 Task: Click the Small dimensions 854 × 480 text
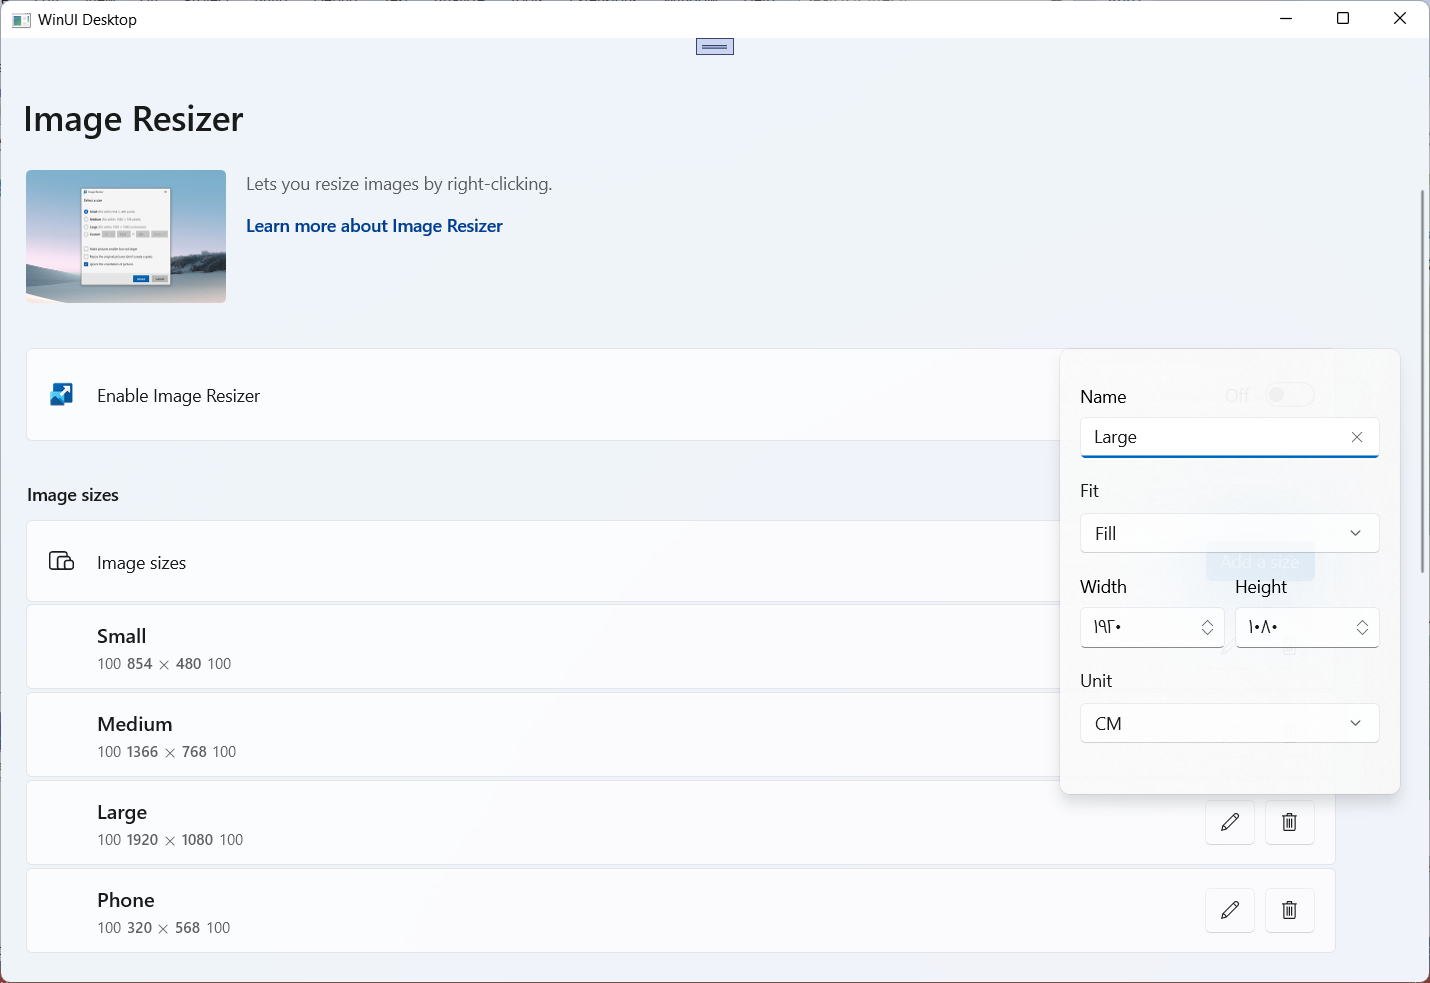click(164, 664)
